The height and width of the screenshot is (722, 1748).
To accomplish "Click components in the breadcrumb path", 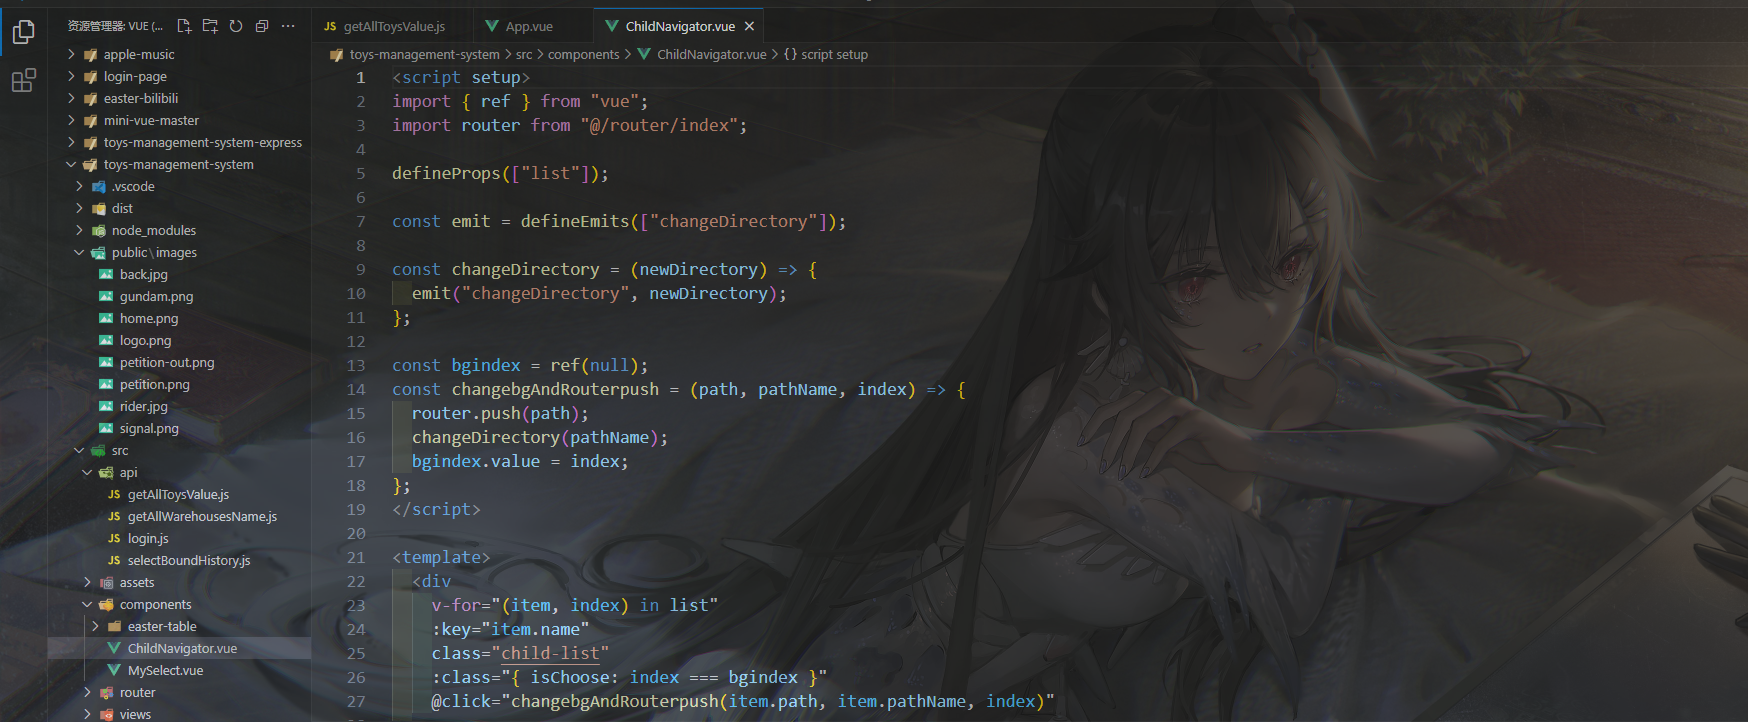I will [584, 54].
